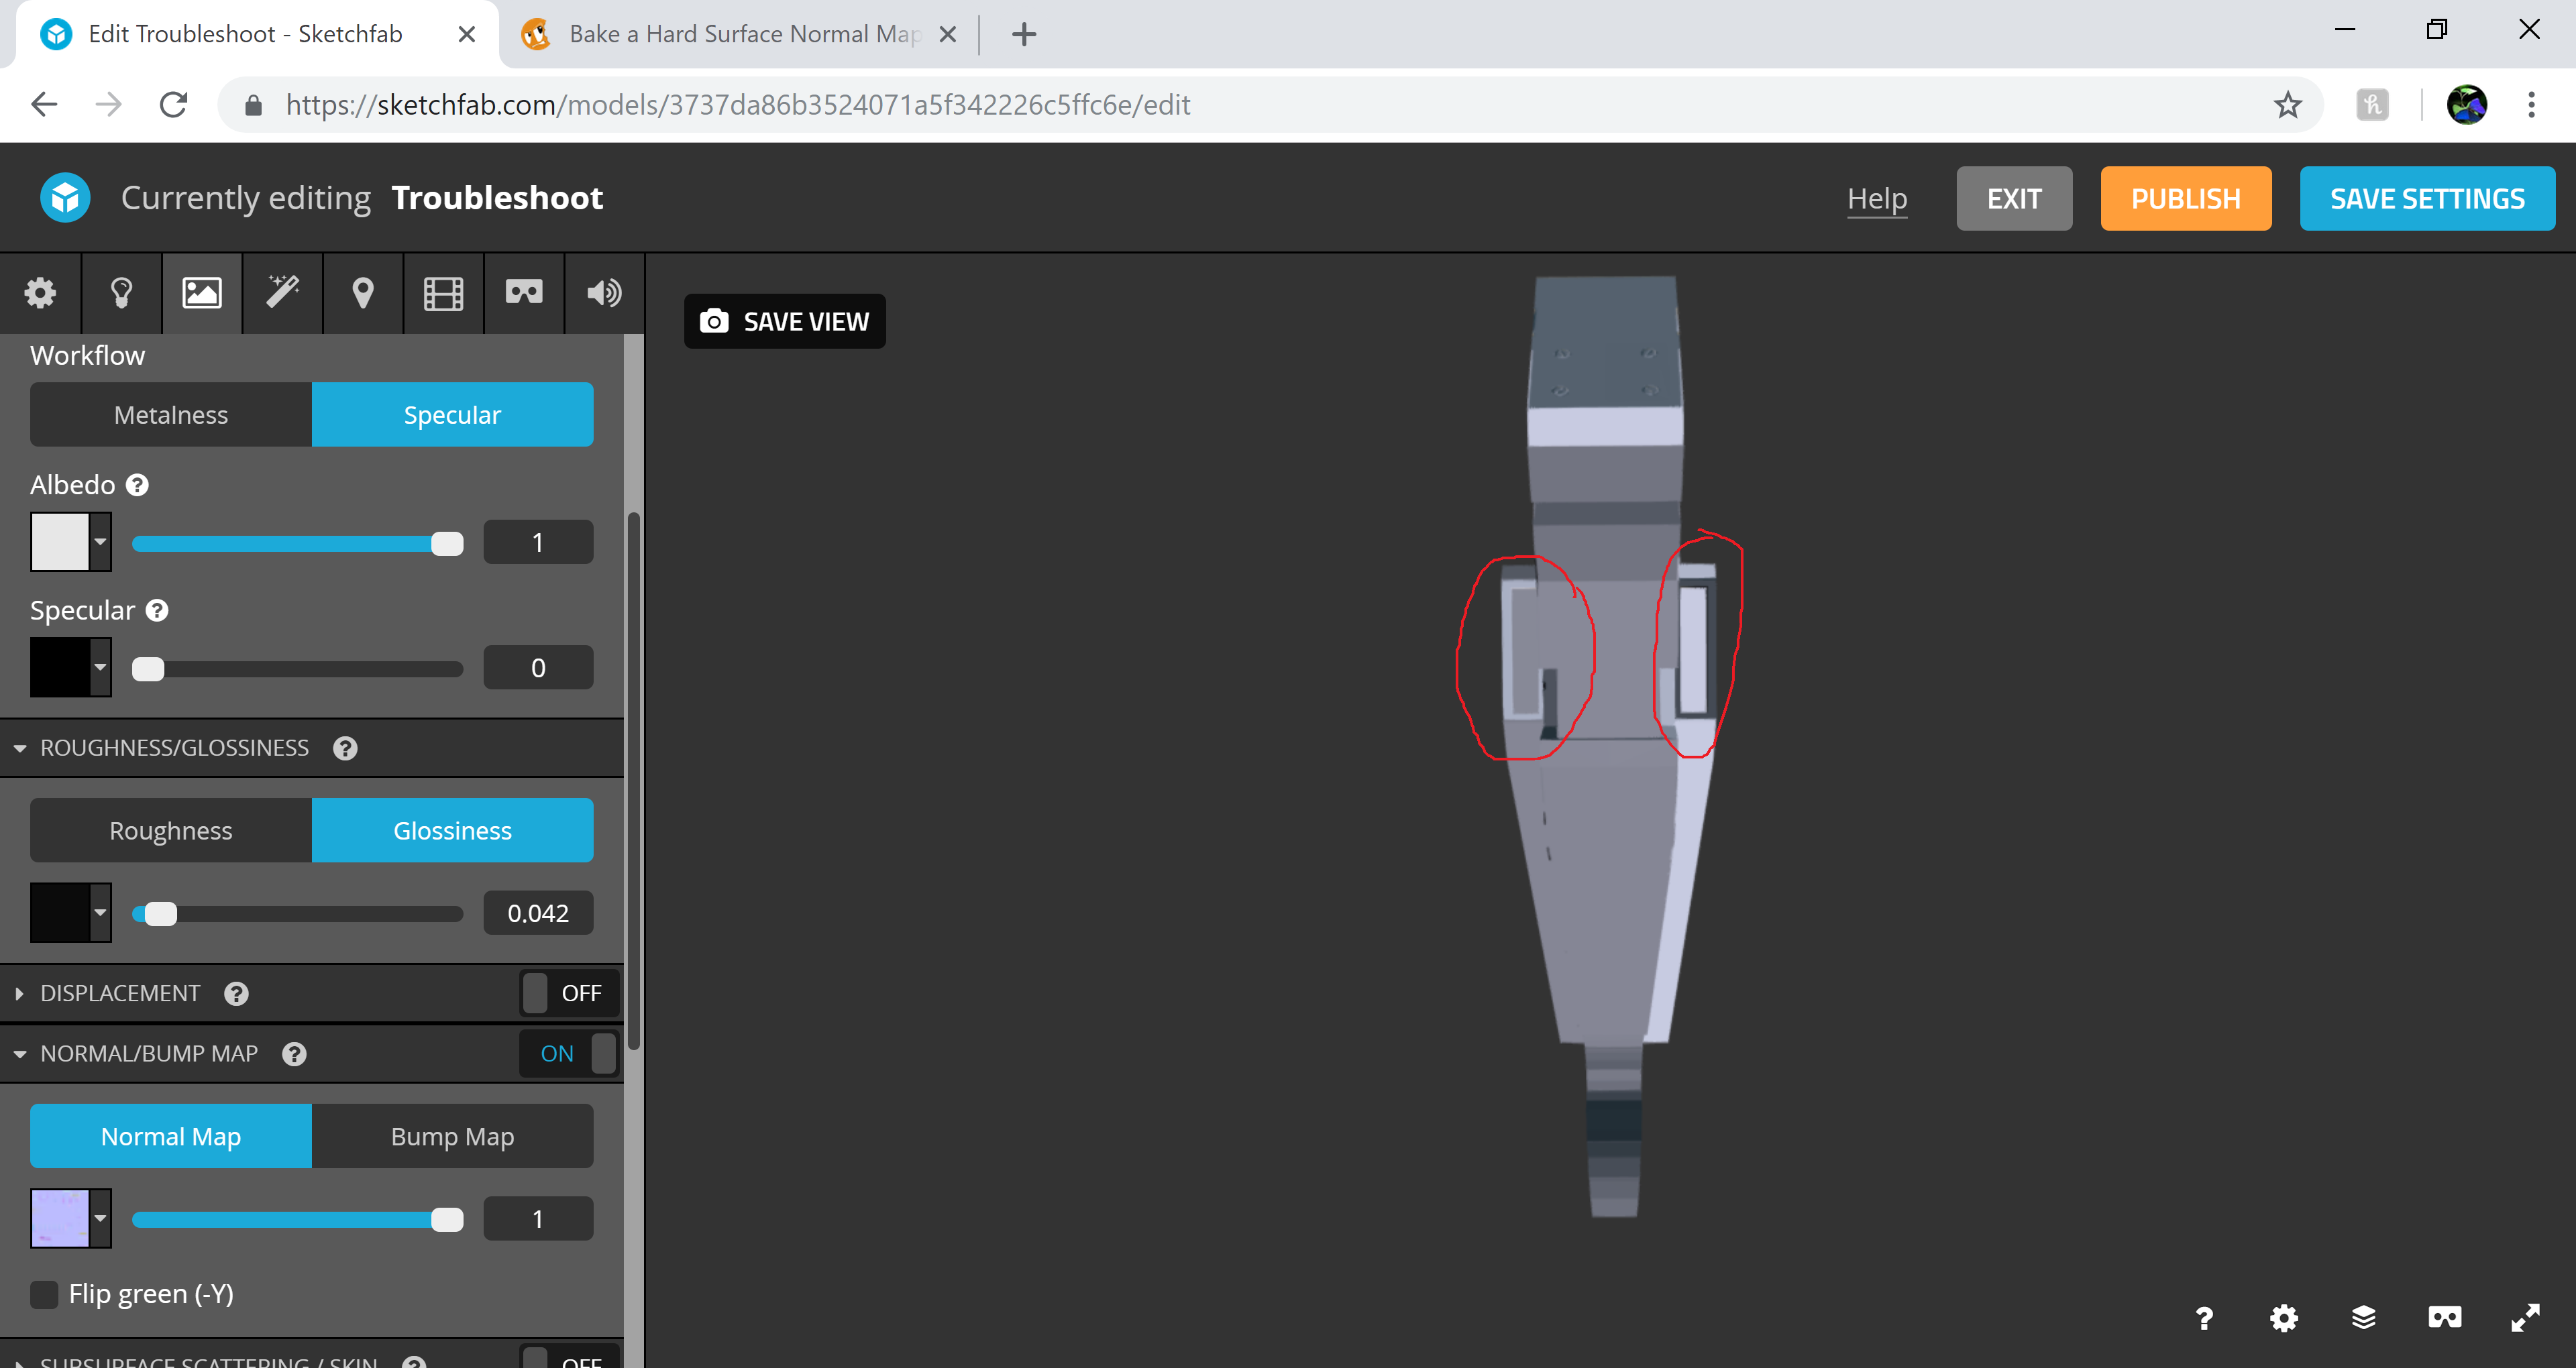Image resolution: width=2576 pixels, height=1368 pixels.
Task: Open the annotations pin tool
Action: (x=362, y=293)
